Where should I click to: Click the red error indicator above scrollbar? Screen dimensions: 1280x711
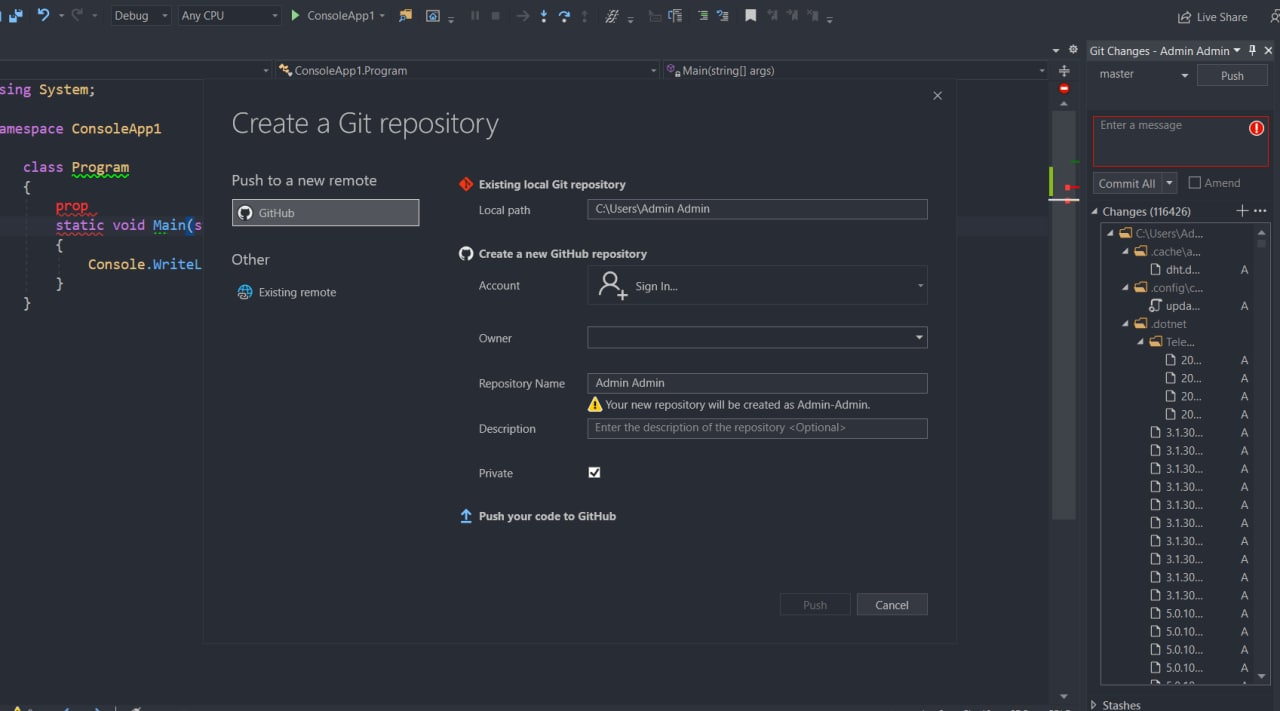pyautogui.click(x=1064, y=89)
